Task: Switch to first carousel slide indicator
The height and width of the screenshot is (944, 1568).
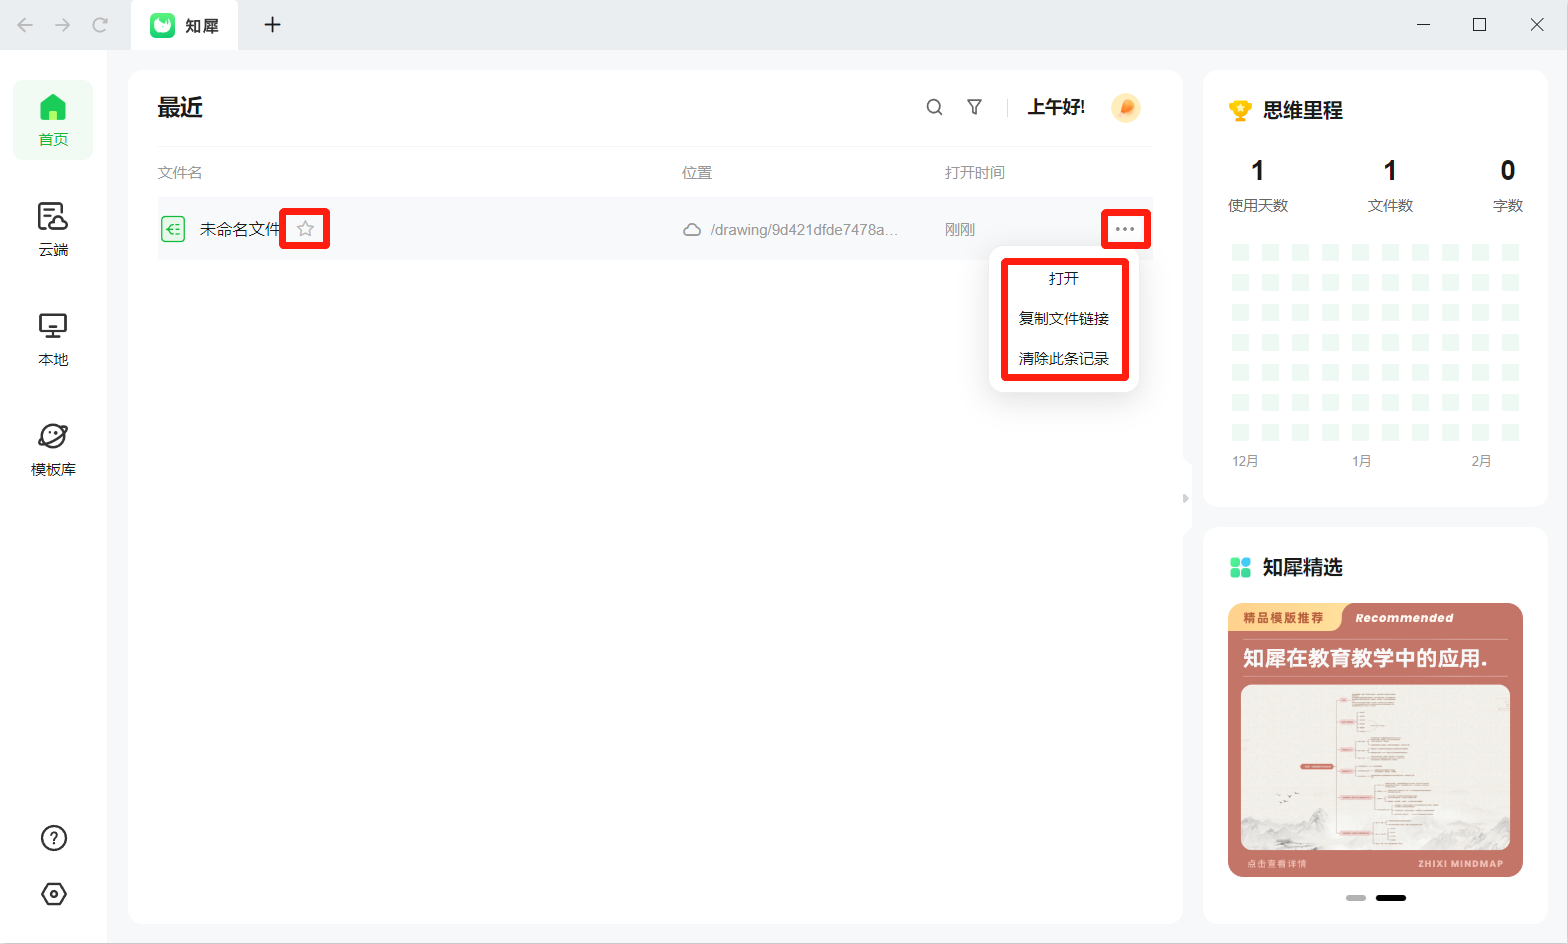Action: [x=1356, y=898]
